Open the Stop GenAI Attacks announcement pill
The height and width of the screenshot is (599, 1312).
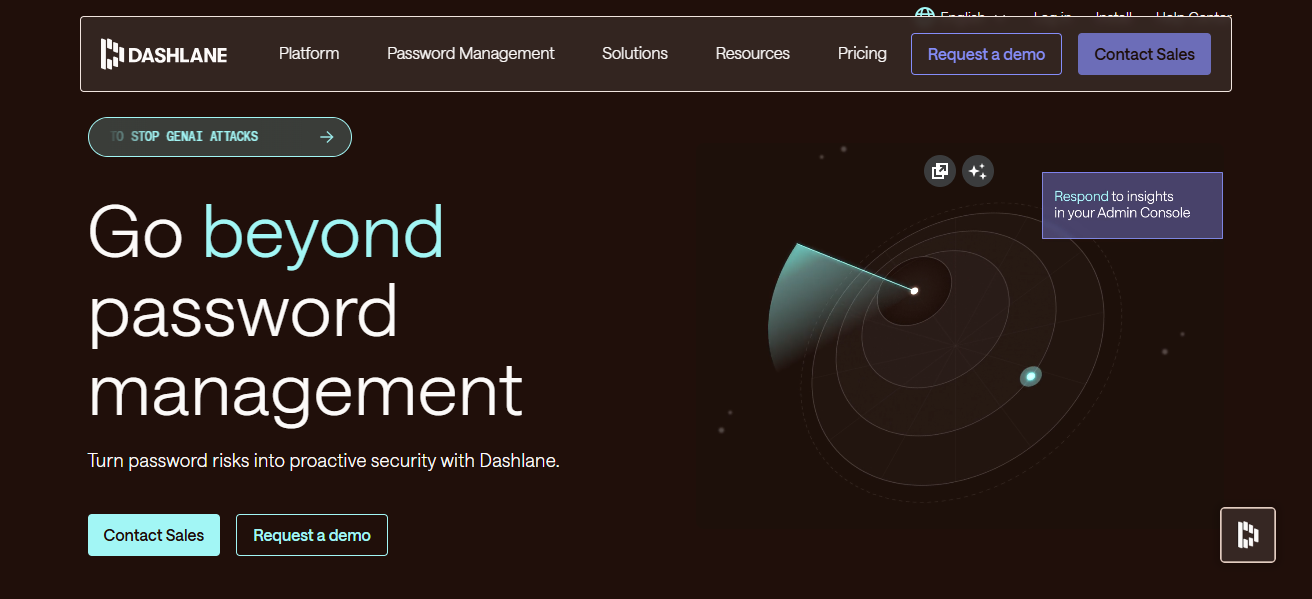[x=220, y=137]
